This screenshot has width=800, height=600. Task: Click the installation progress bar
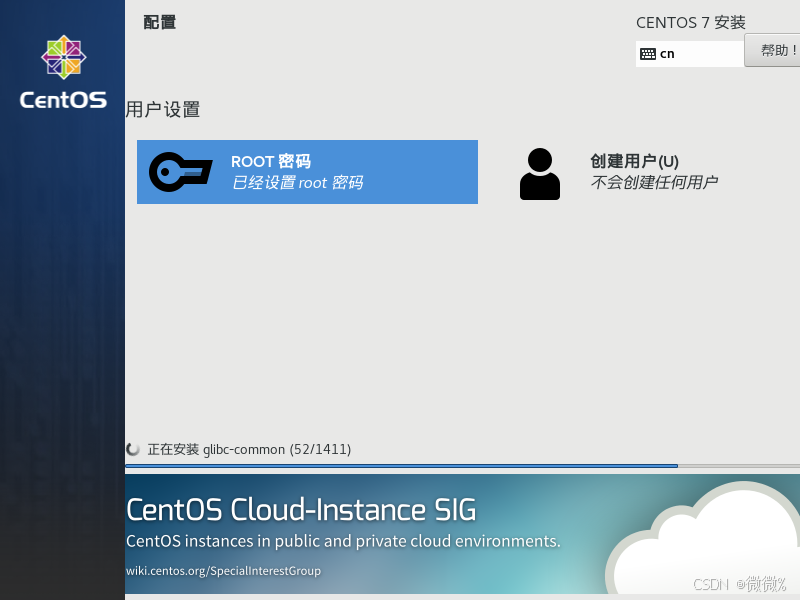tap(462, 466)
